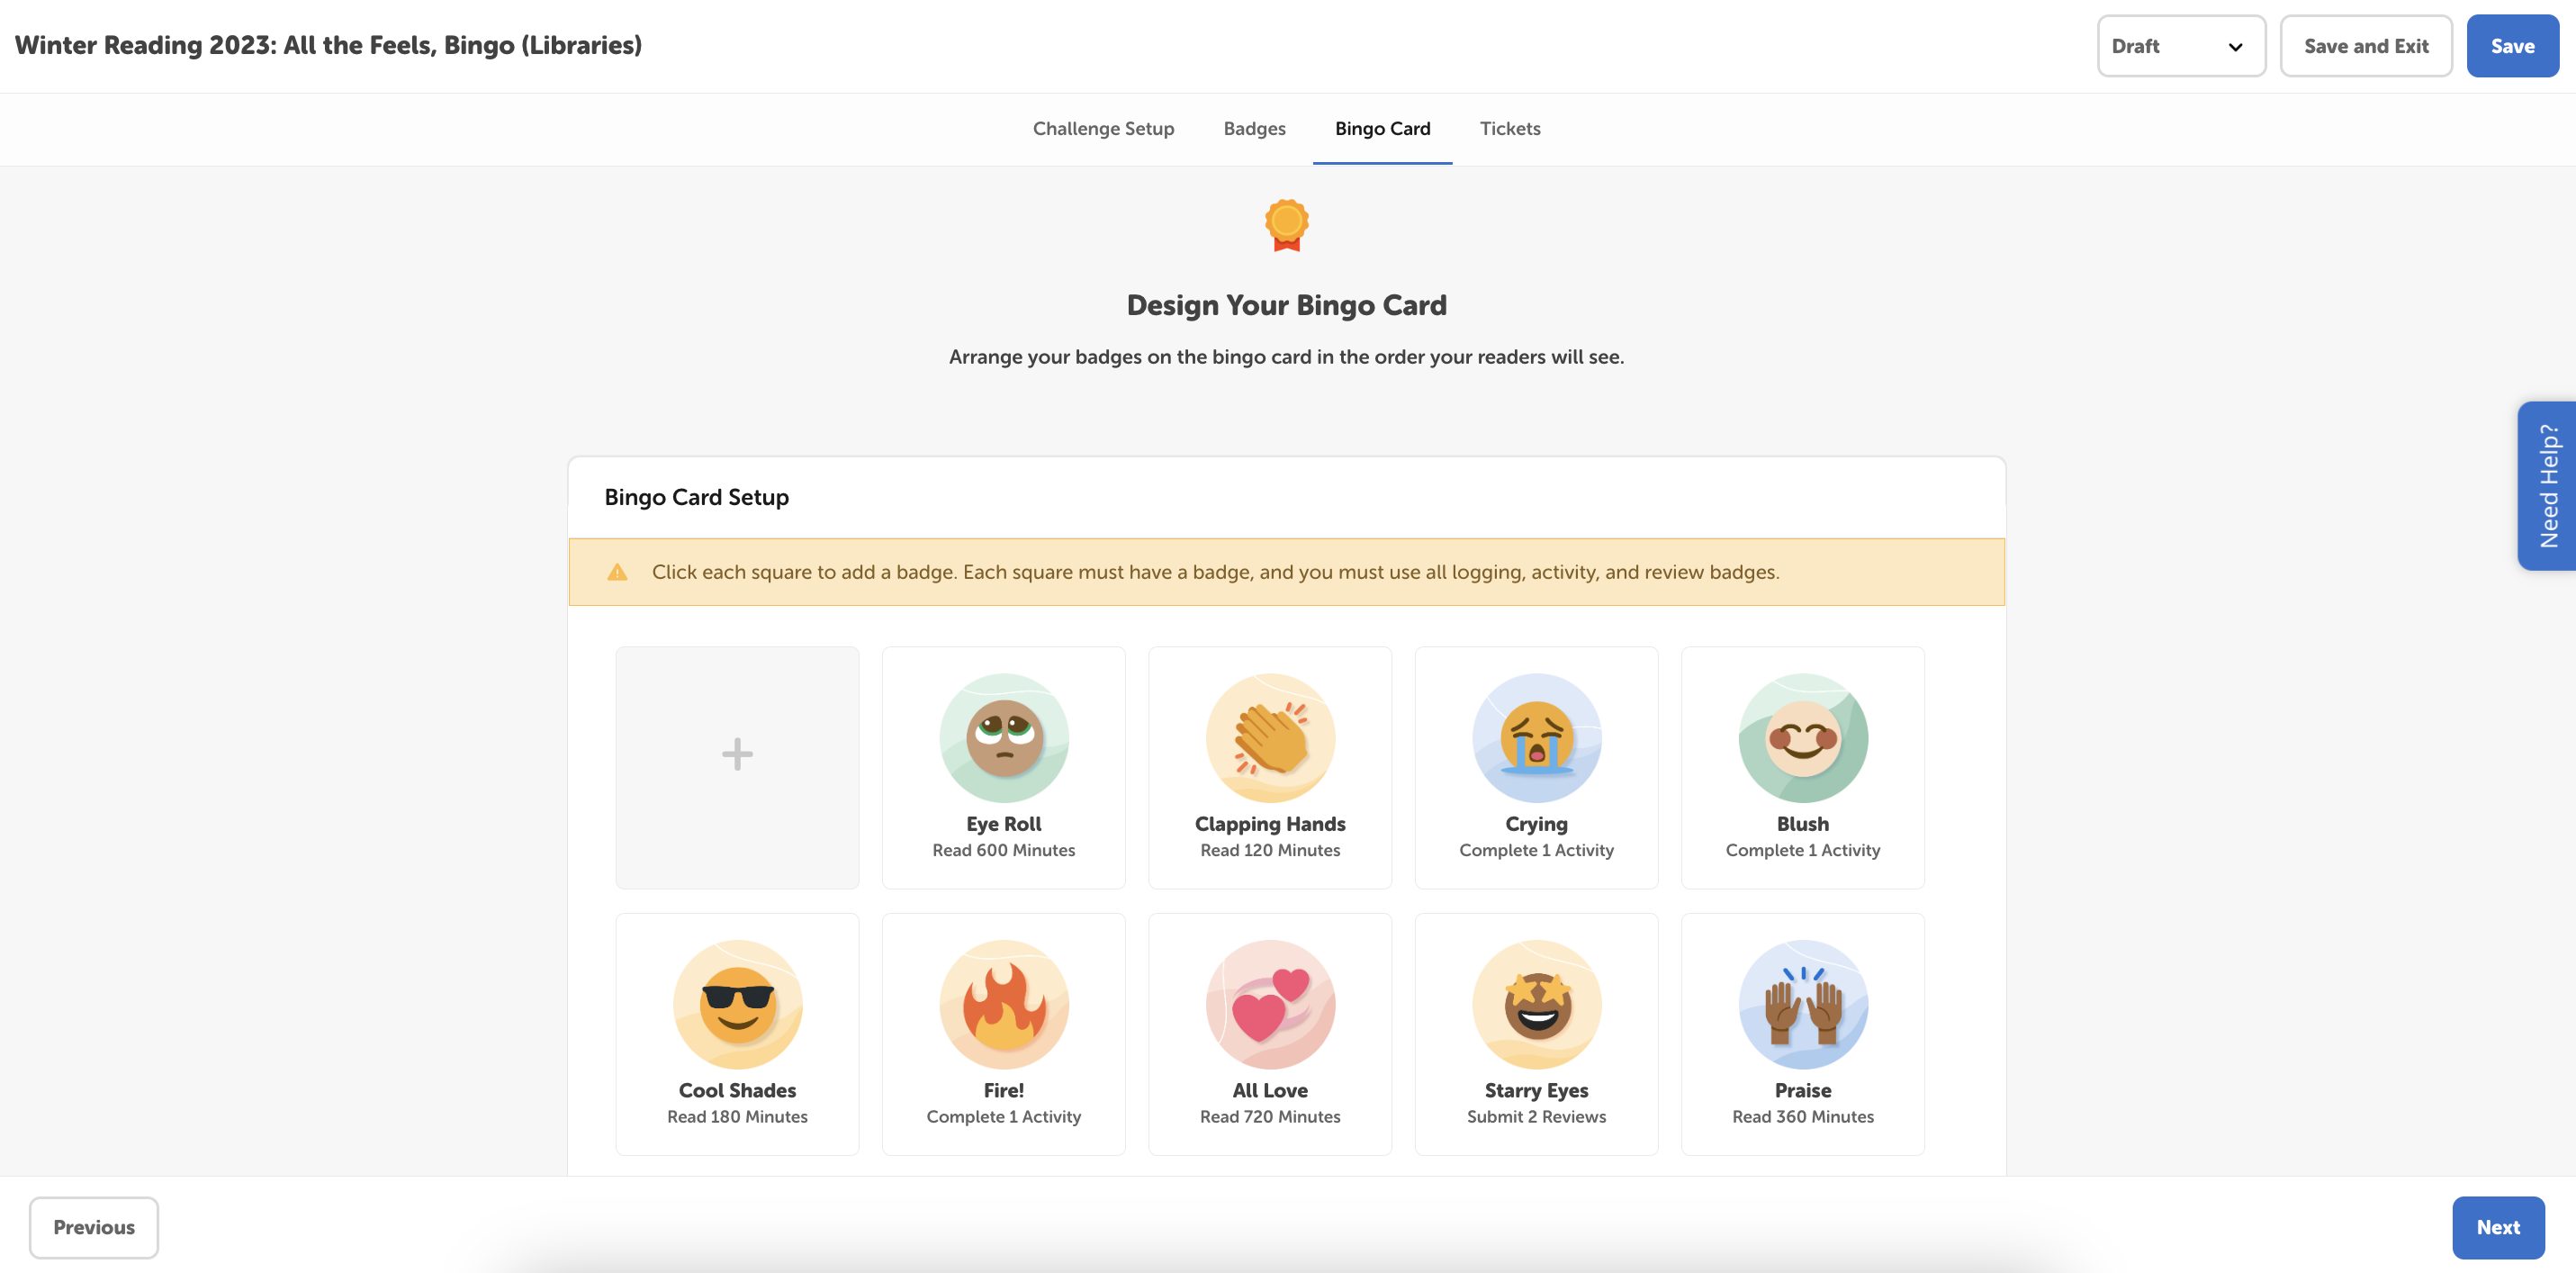Select the Fire! badge square
Image resolution: width=2576 pixels, height=1273 pixels.
pos(1003,1034)
